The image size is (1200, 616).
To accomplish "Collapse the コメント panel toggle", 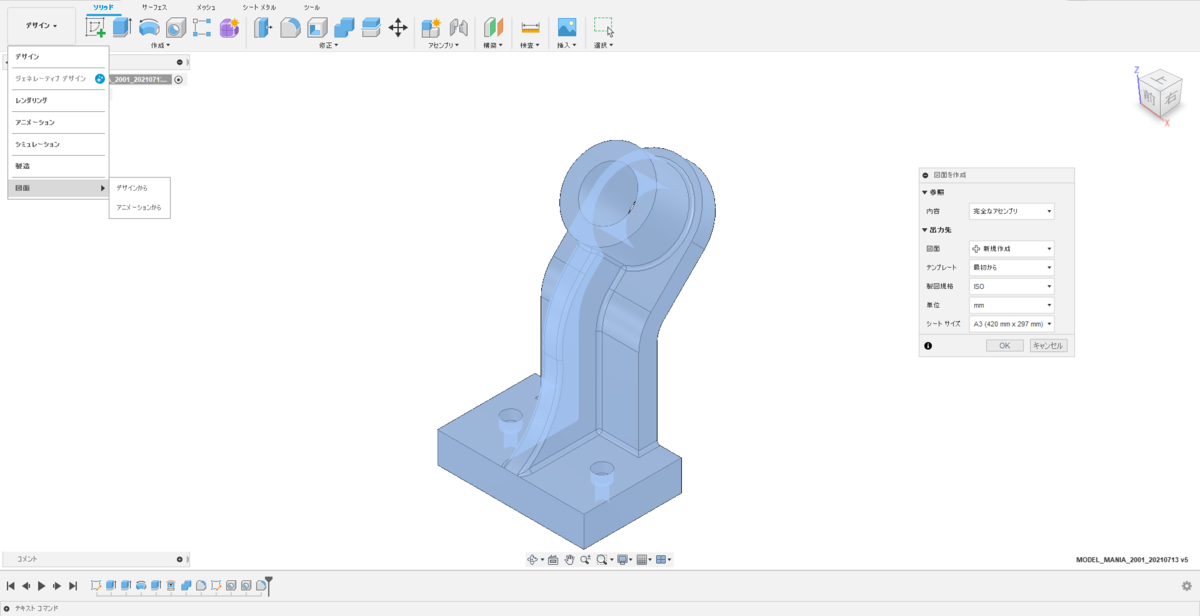I will pyautogui.click(x=180, y=559).
